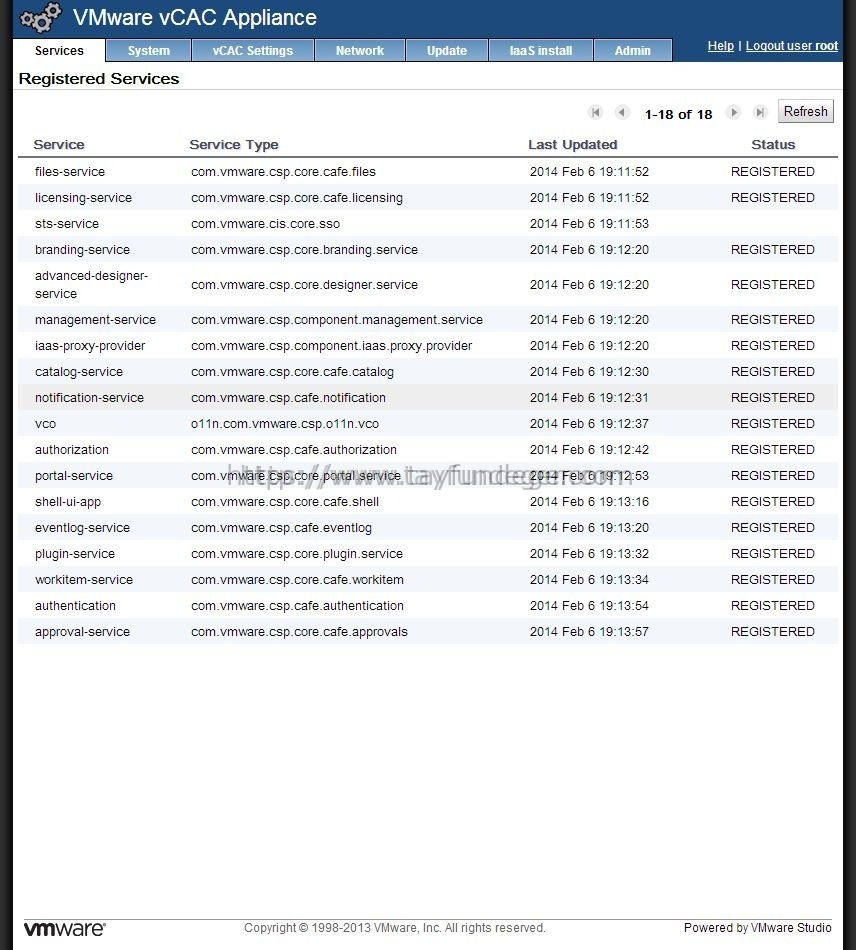Image resolution: width=856 pixels, height=950 pixels.
Task: Click the catalog-service name
Action: (x=79, y=372)
